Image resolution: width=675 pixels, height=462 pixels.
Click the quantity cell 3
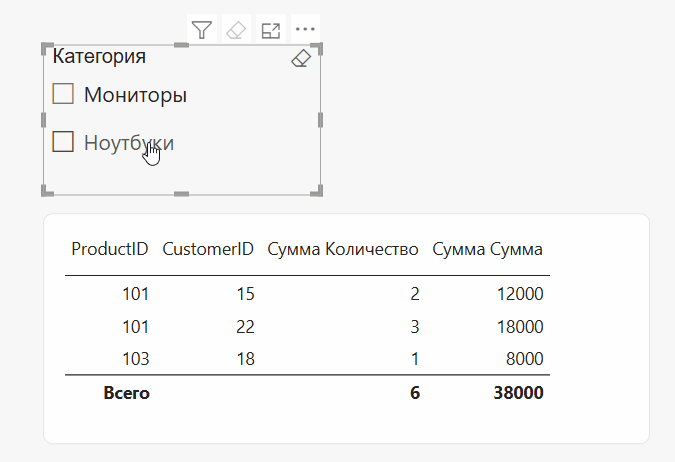tap(415, 327)
